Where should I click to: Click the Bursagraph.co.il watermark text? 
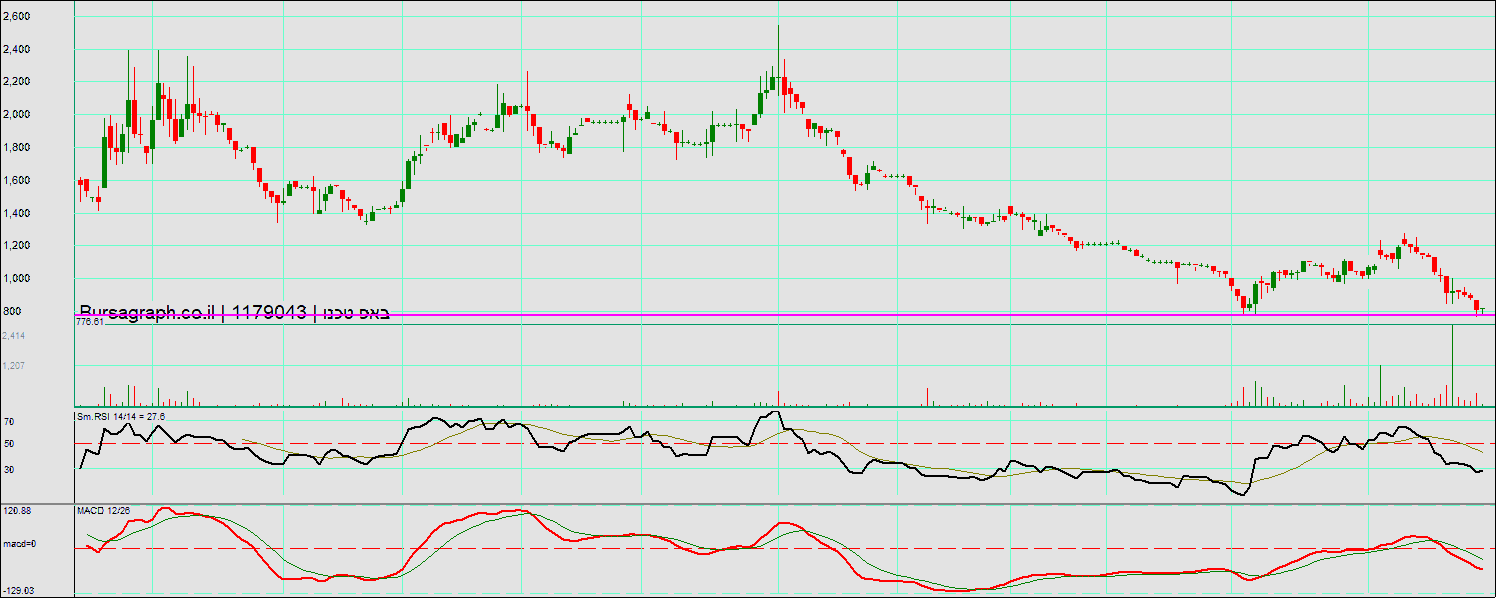(146, 313)
